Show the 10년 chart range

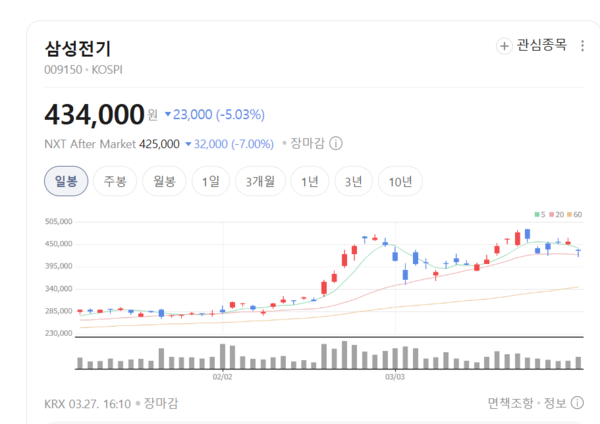click(x=400, y=181)
